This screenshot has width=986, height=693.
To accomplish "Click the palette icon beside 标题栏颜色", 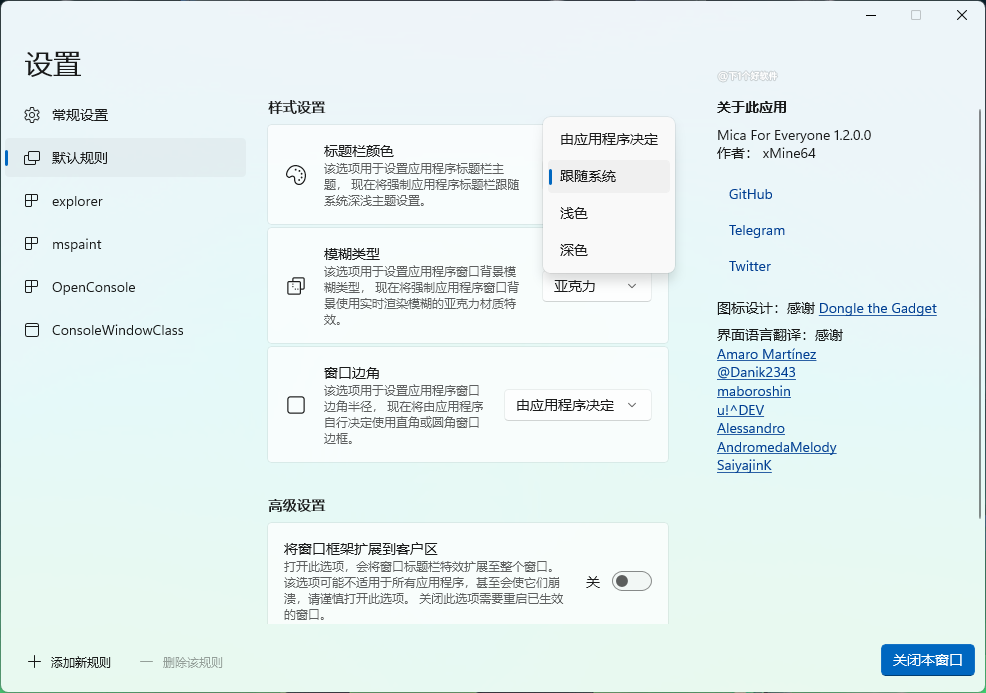I will 296,176.
